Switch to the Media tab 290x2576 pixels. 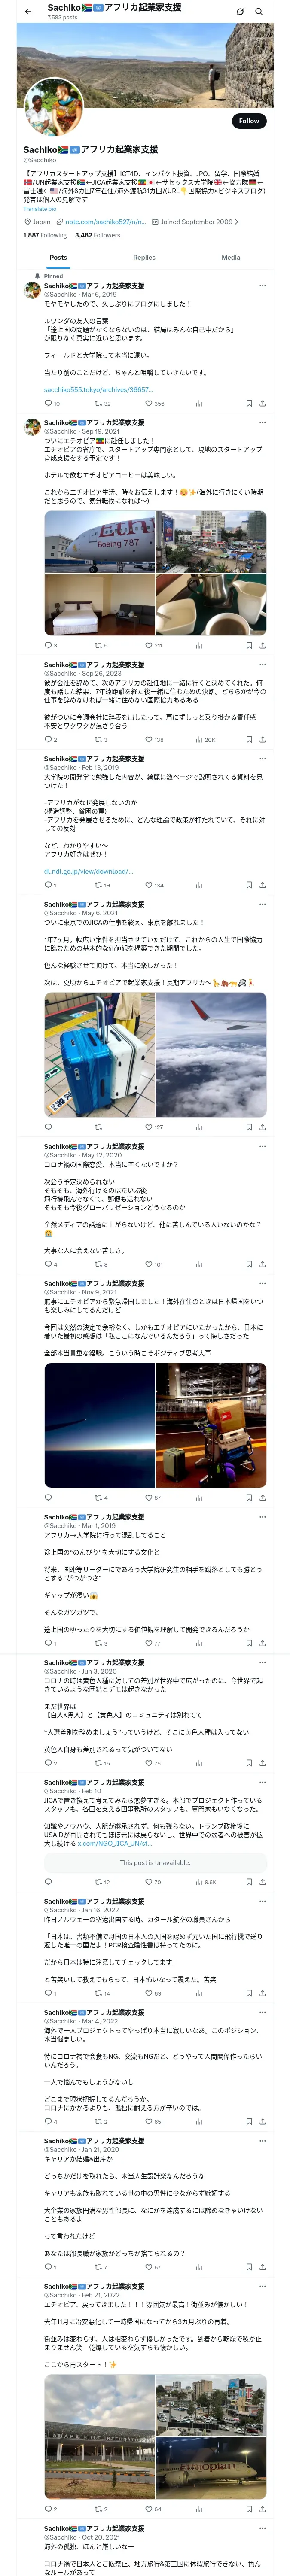tap(231, 257)
